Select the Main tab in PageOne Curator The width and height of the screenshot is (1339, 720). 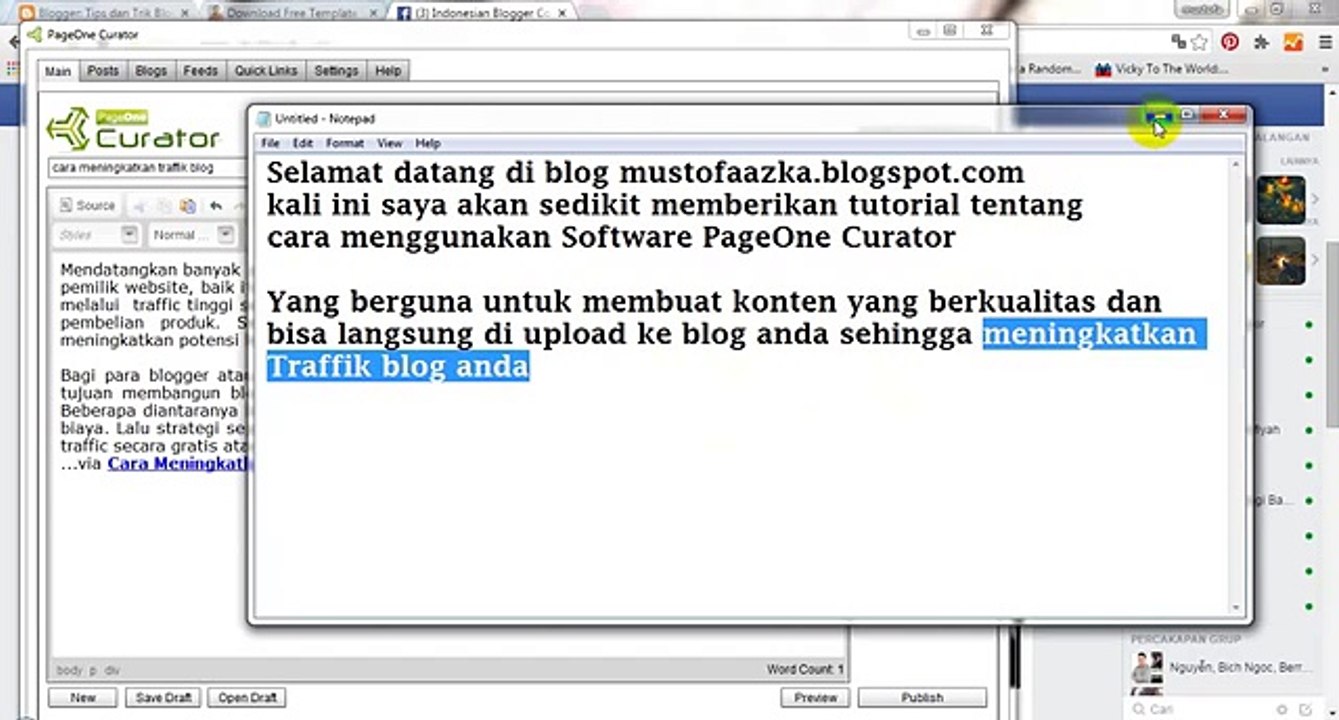(58, 71)
